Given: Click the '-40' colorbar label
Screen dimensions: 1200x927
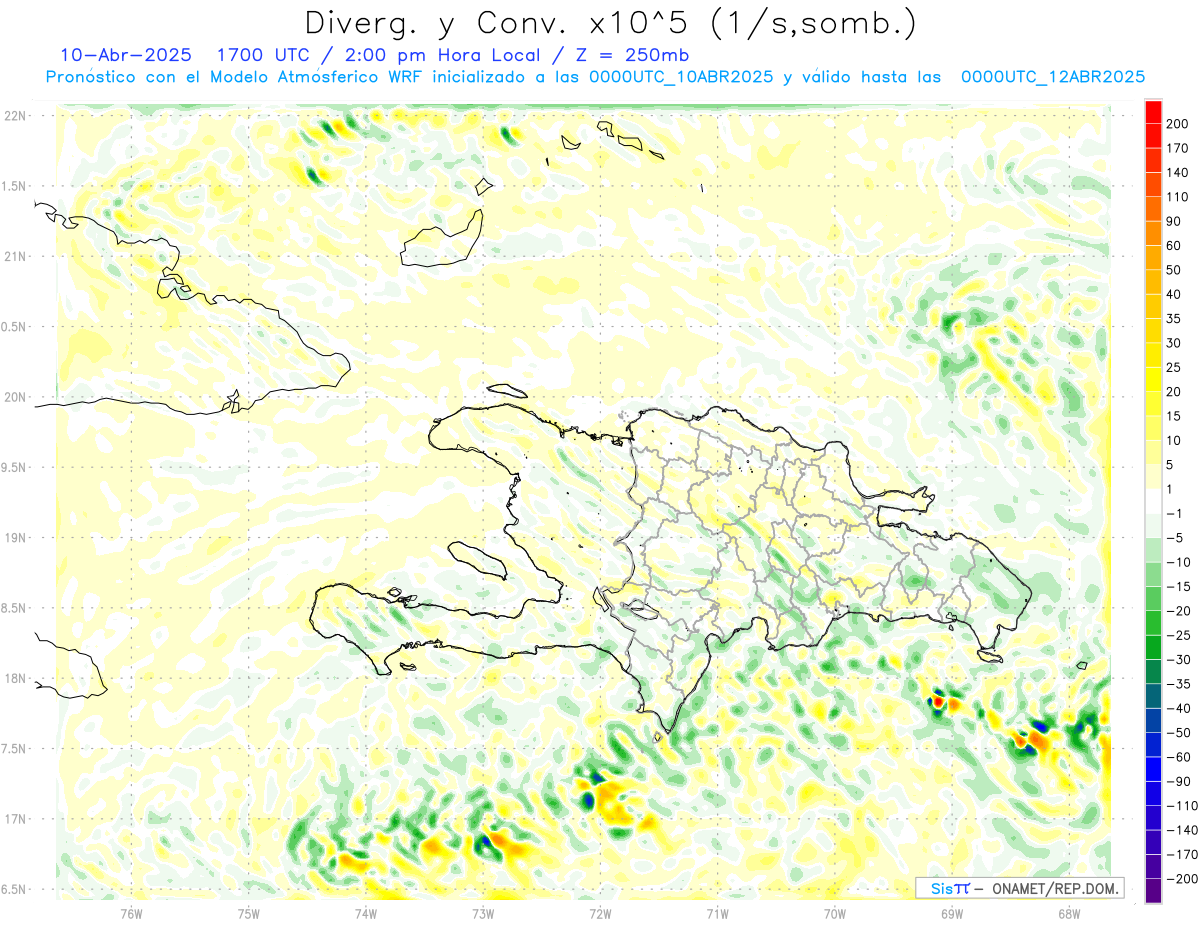Looking at the screenshot, I should coord(1179,708).
